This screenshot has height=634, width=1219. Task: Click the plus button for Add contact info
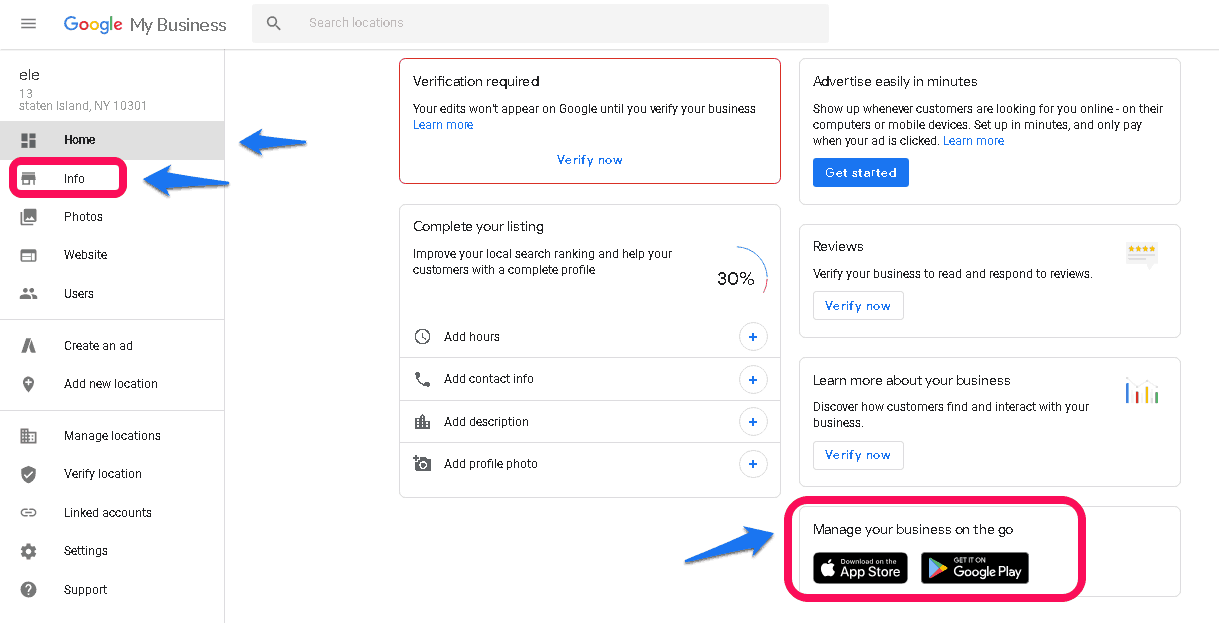pos(753,379)
